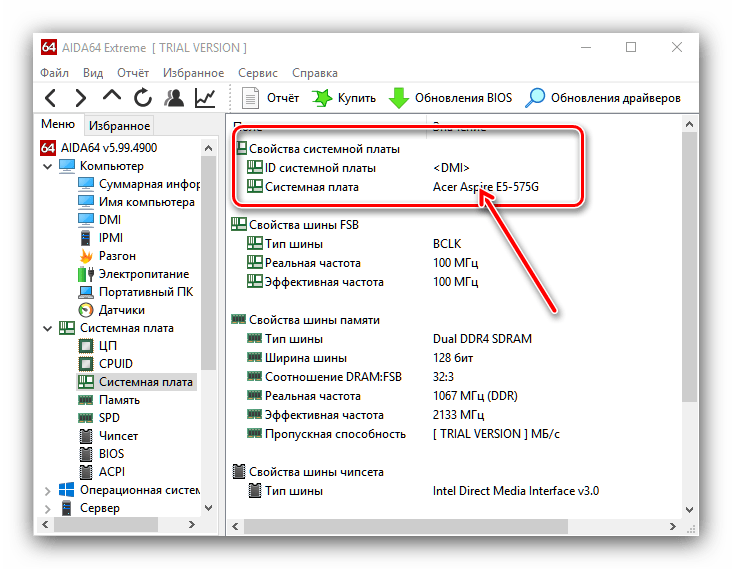The height and width of the screenshot is (569, 732).
Task: Collapse the Компьютер tree node
Action: click(x=47, y=166)
